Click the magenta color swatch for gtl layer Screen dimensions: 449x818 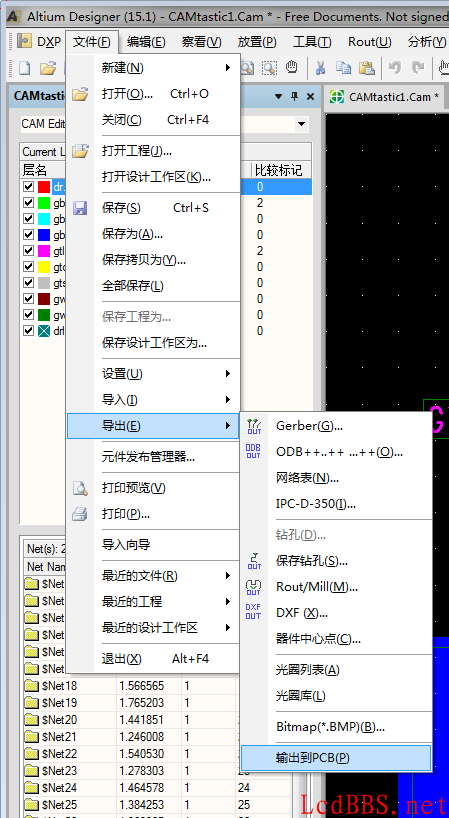pos(44,251)
